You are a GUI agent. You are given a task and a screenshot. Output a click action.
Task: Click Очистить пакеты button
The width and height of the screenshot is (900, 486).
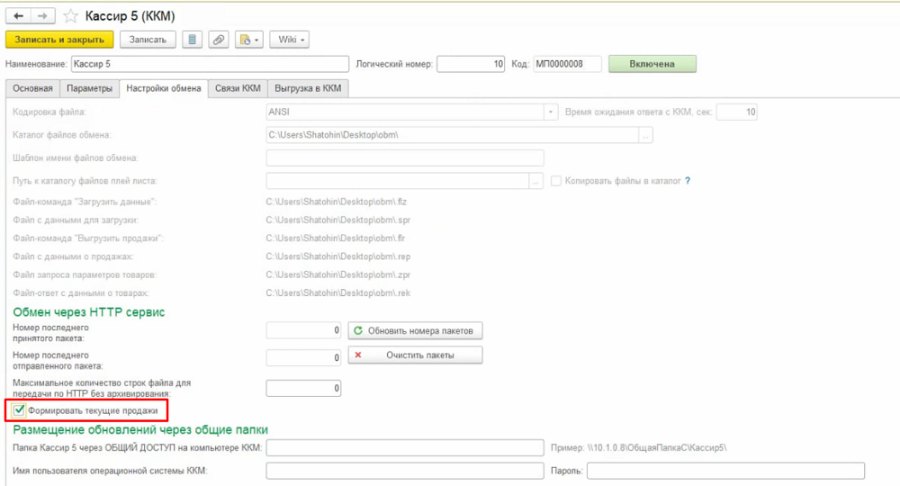click(415, 355)
